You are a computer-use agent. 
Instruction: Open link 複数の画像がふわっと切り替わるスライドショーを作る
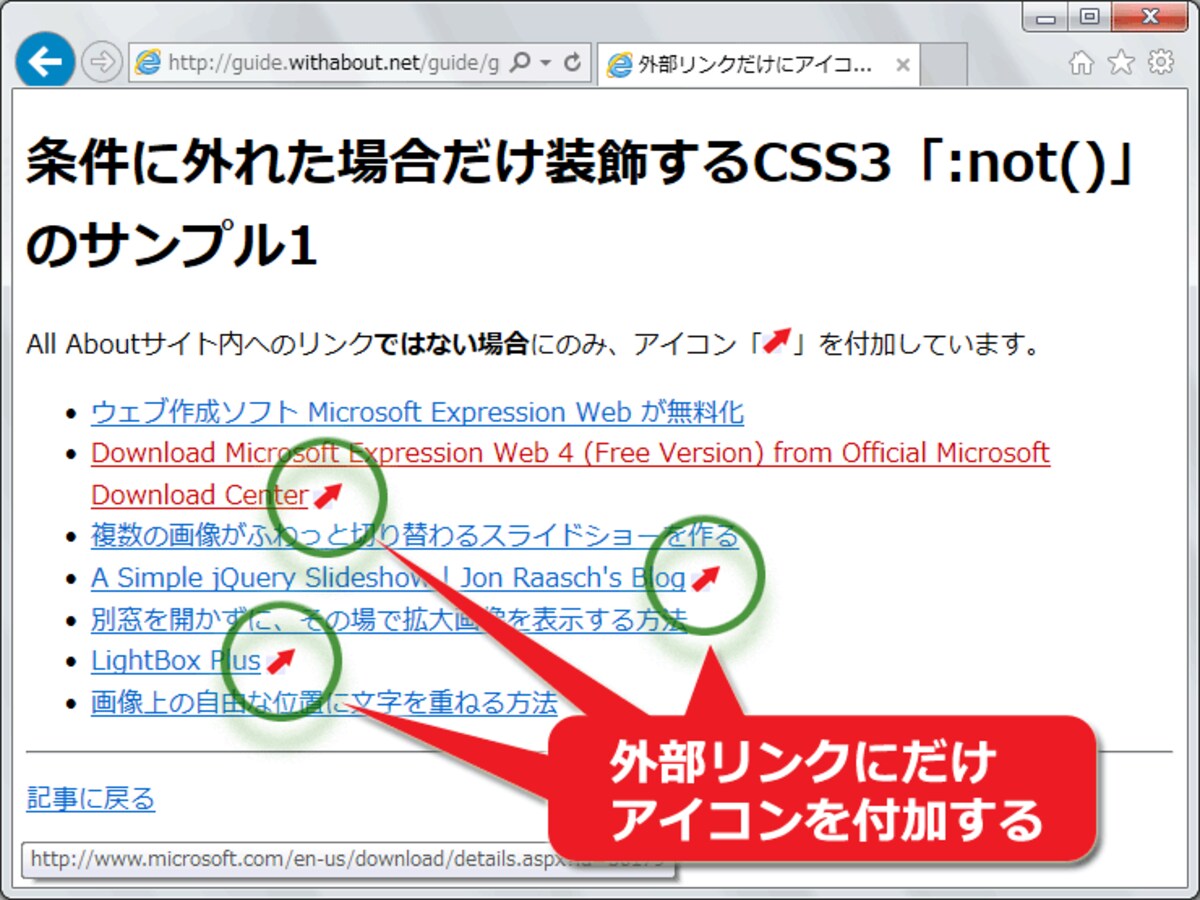(414, 536)
